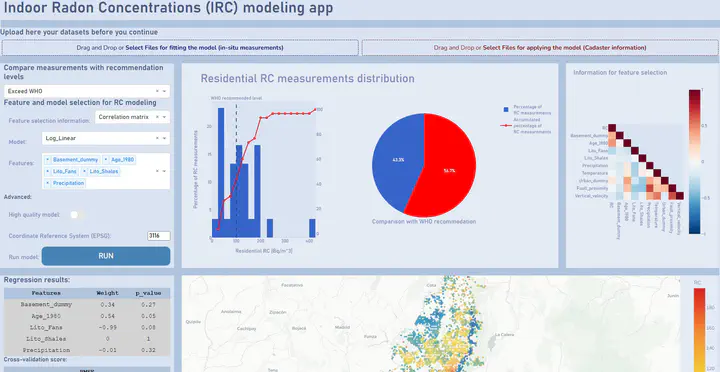Click the EPSG coordinate reference input field

[x=158, y=236]
